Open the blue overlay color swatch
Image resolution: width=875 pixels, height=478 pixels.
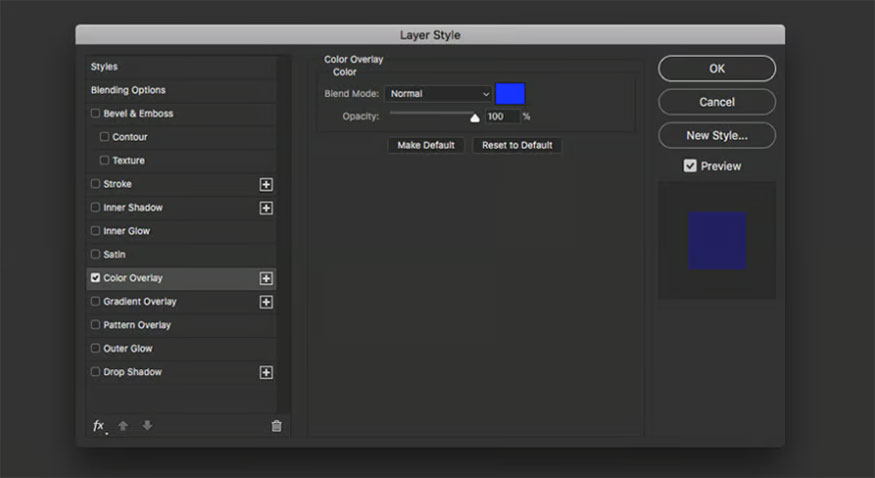[x=510, y=94]
